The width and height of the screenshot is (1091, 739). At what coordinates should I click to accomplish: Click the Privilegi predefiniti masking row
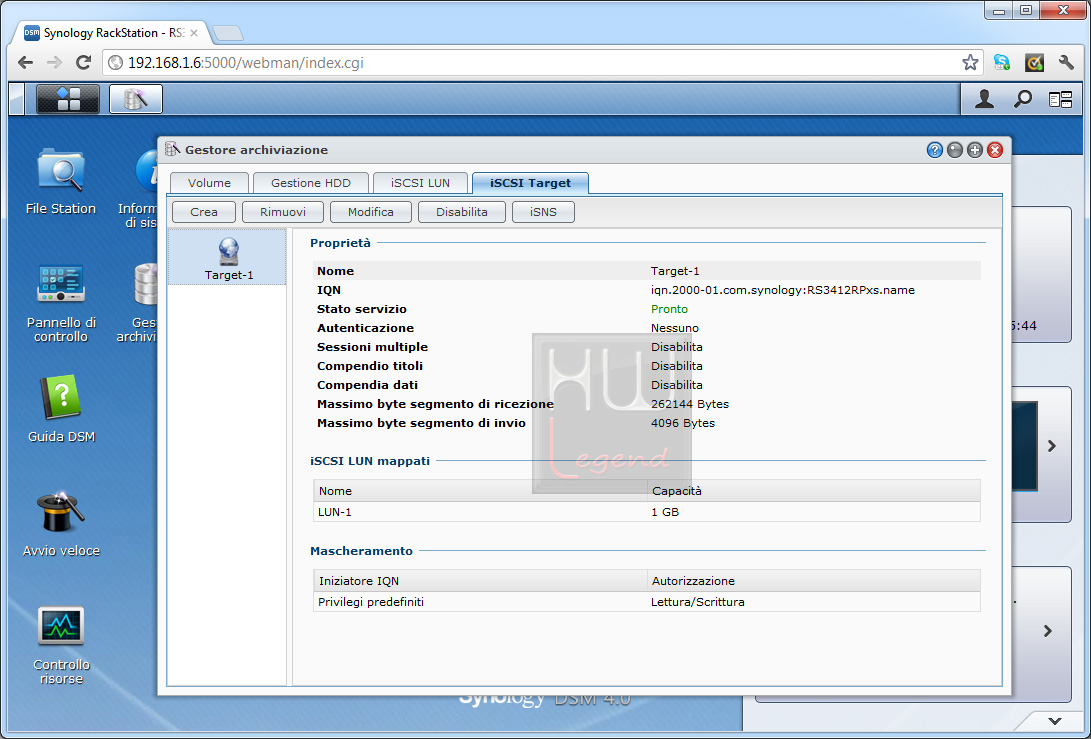[646, 602]
